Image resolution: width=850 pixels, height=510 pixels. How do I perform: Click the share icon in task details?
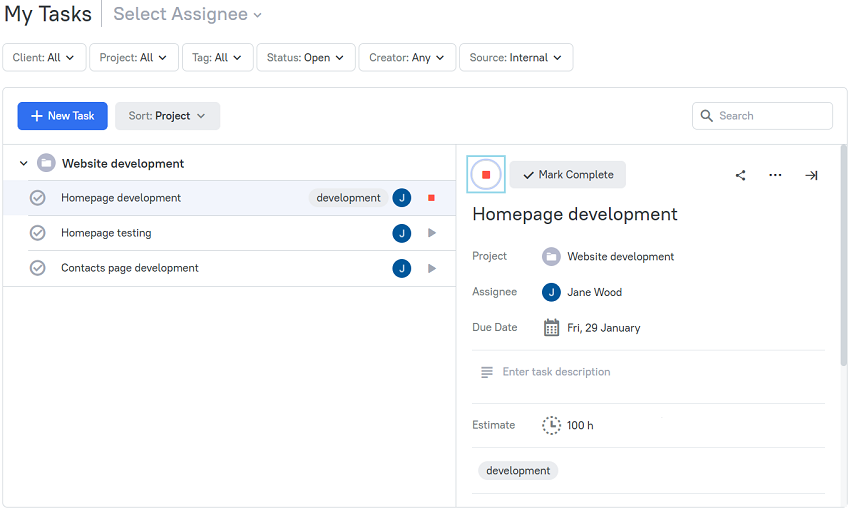point(740,175)
